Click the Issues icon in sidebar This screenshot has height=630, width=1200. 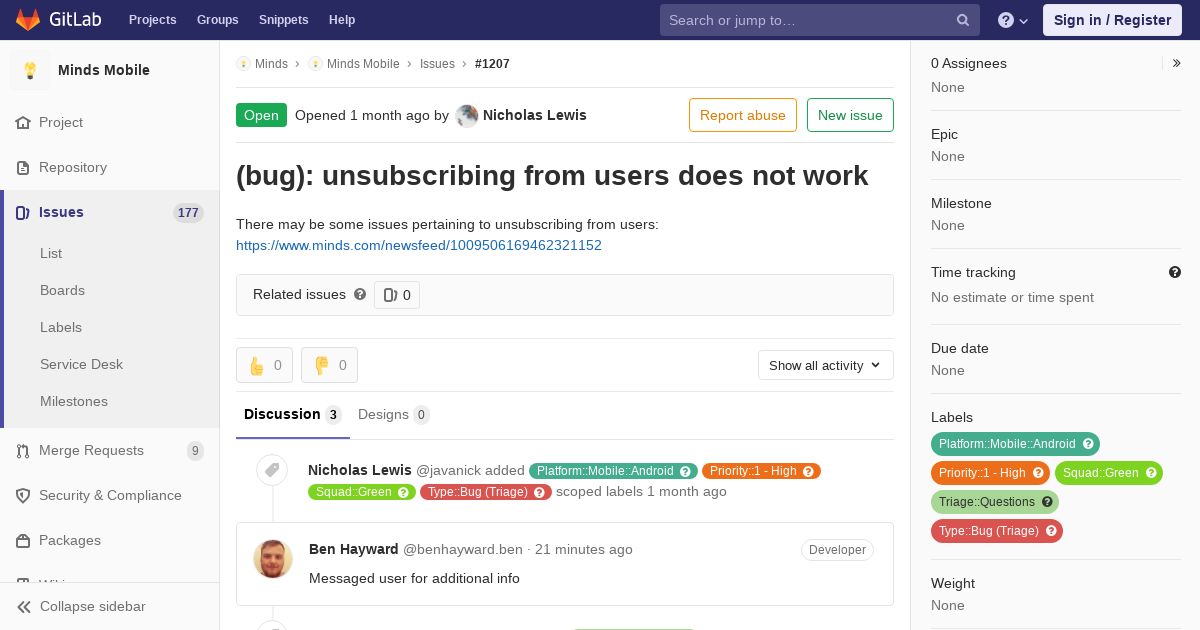pyautogui.click(x=23, y=213)
